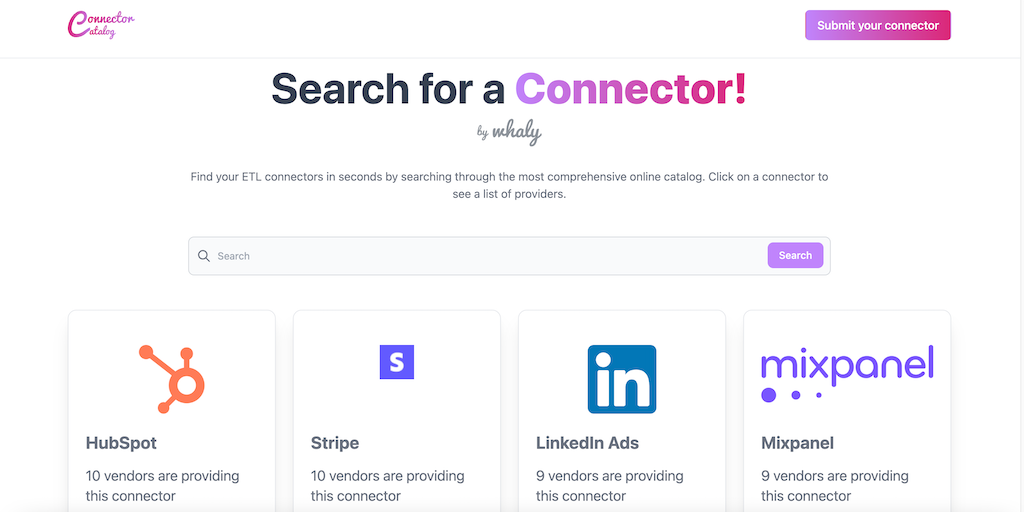Click LinkedIn Ads' 9 vendors description
Screen dimensions: 1024x512
pyautogui.click(x=609, y=485)
